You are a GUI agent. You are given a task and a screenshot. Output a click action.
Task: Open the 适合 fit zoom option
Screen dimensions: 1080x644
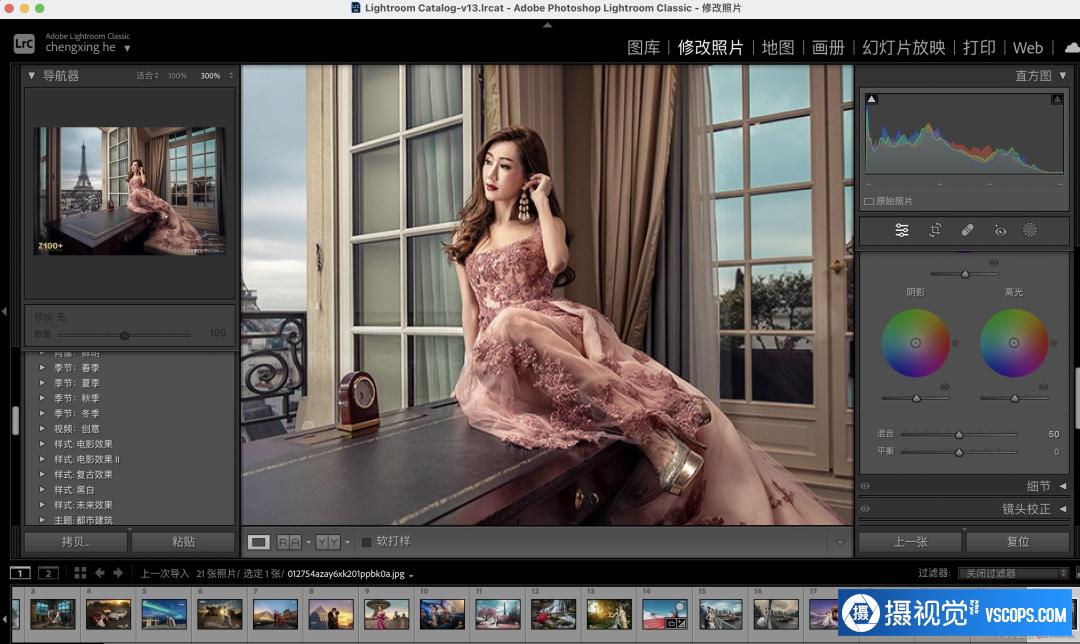click(x=147, y=76)
